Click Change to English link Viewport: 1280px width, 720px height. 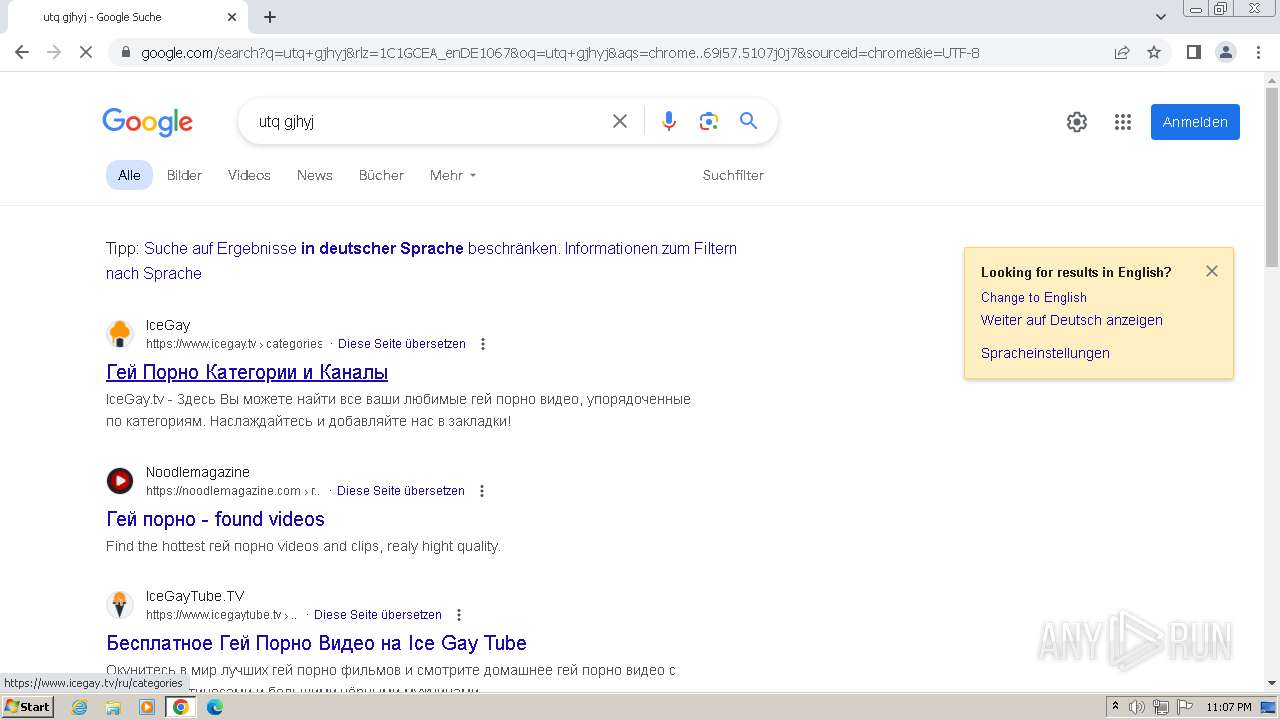[x=1034, y=297]
